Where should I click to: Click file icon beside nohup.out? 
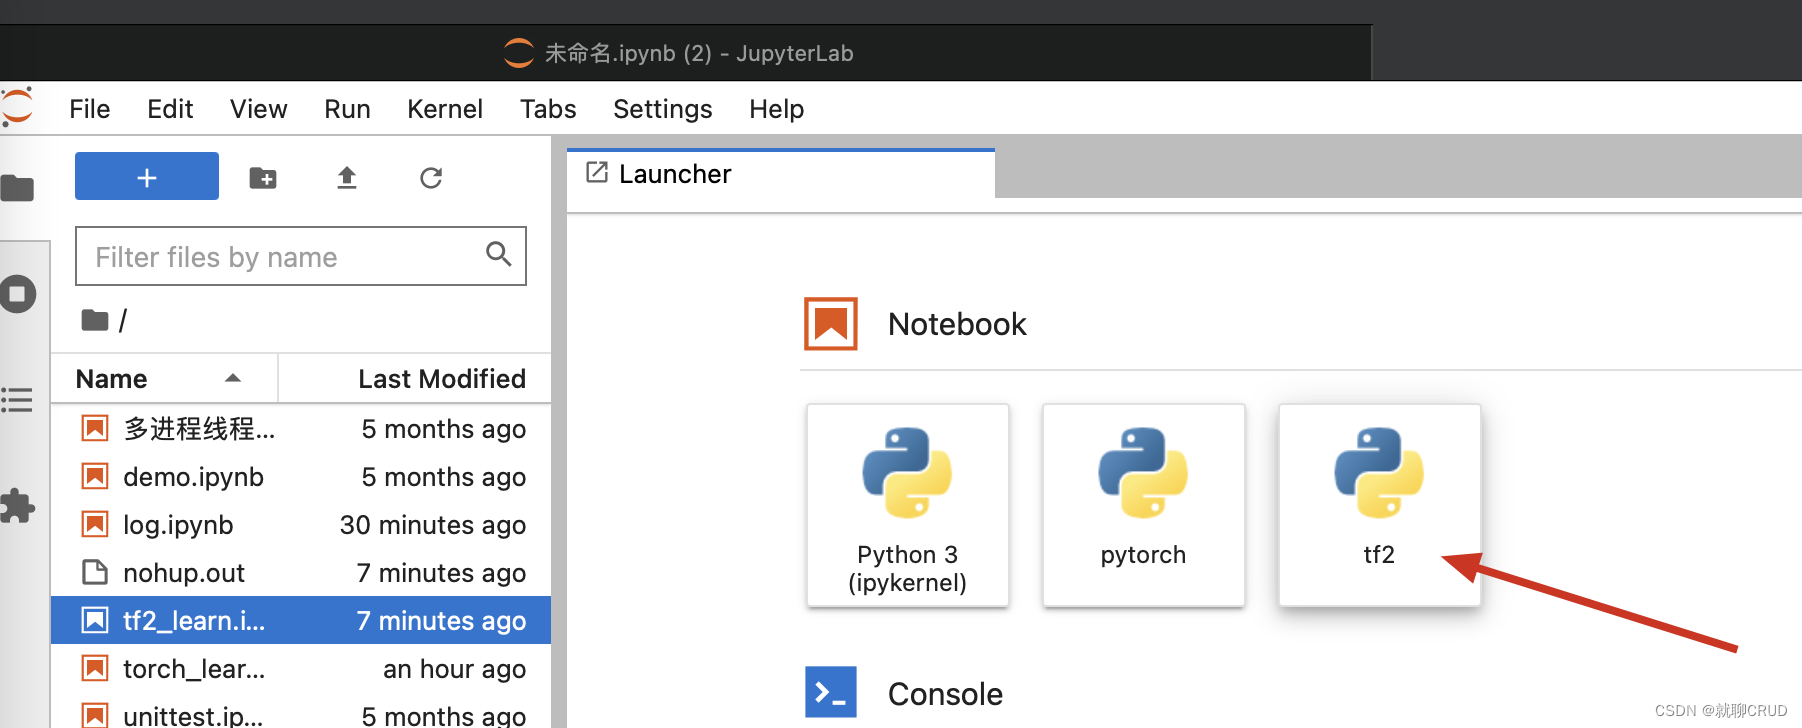(x=95, y=572)
